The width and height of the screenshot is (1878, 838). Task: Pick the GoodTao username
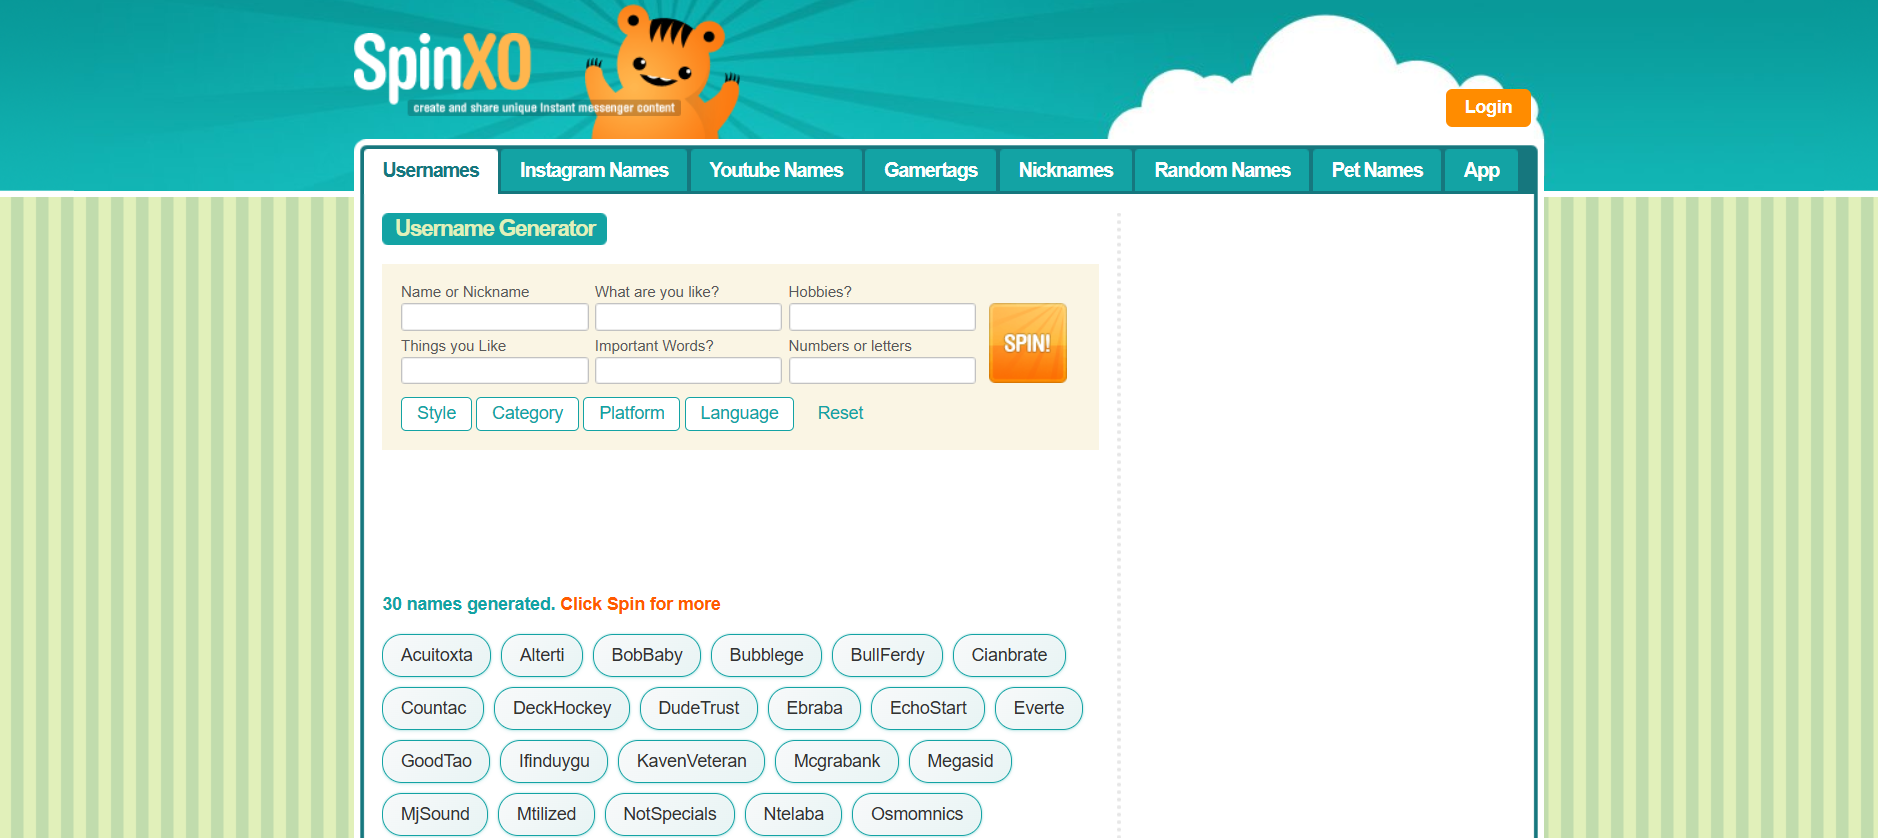click(x=436, y=761)
